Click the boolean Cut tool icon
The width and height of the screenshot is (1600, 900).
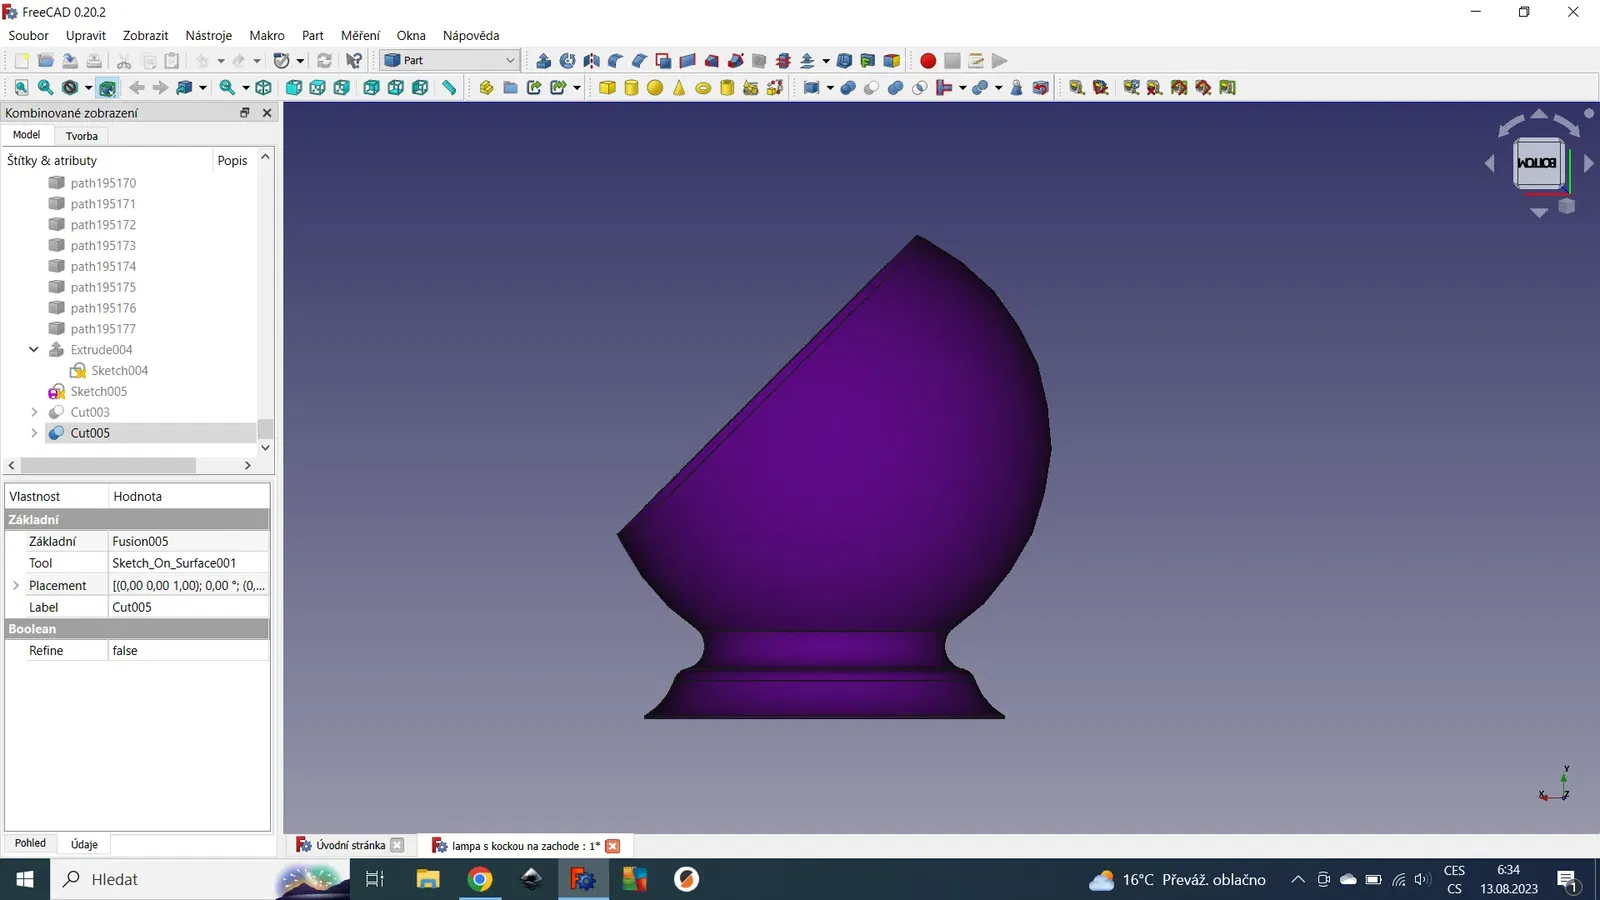coord(871,88)
